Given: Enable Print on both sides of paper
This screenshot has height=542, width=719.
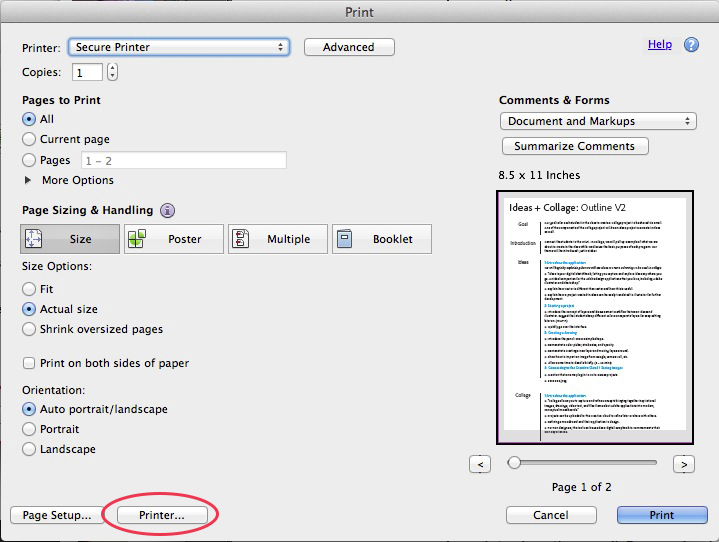Looking at the screenshot, I should click(30, 363).
